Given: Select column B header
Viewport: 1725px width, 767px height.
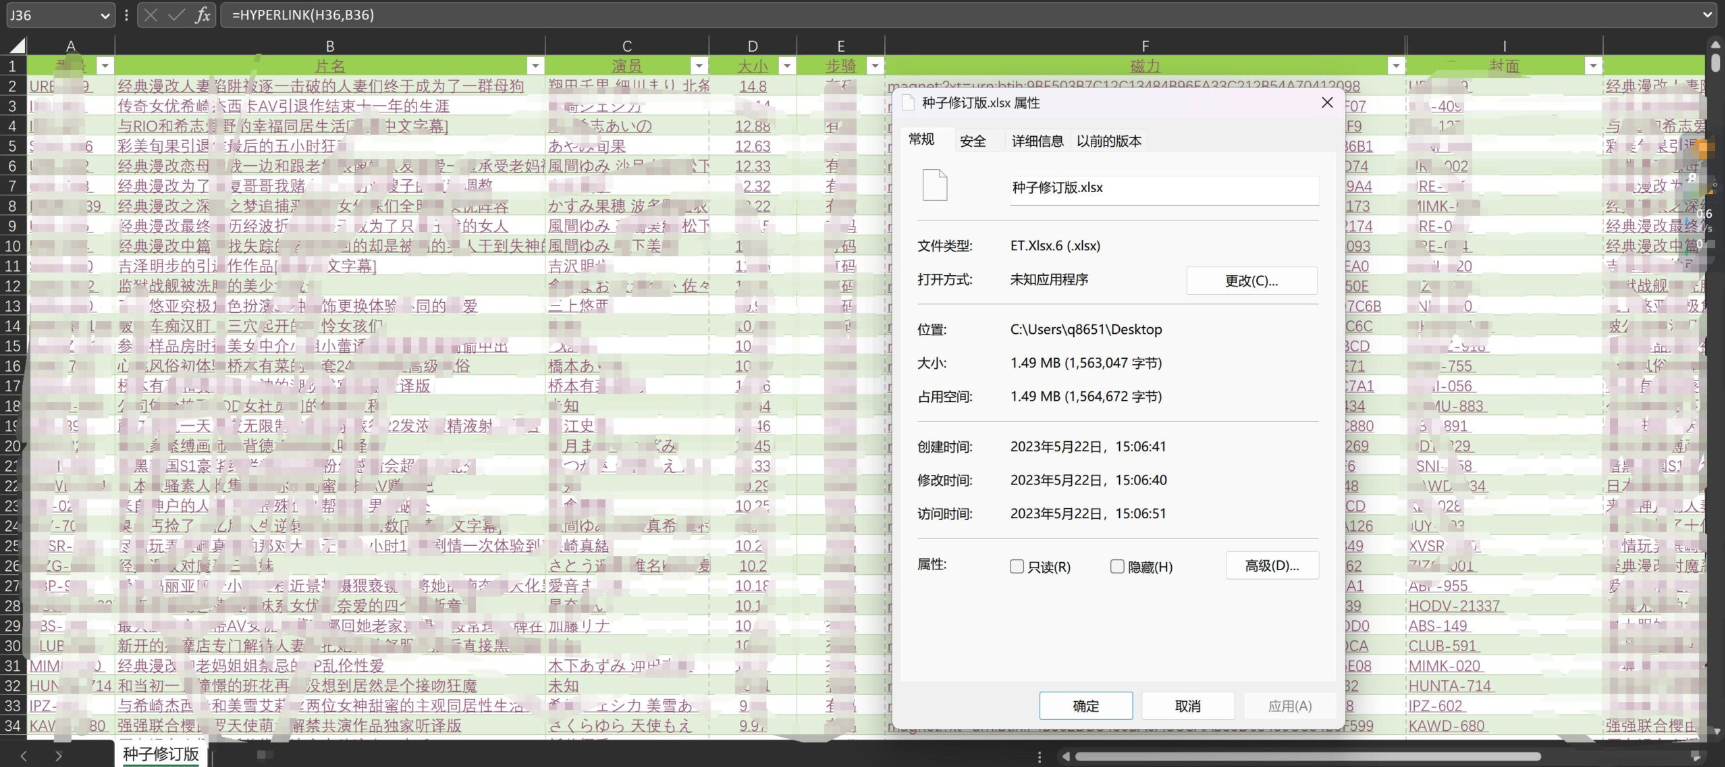Looking at the screenshot, I should [x=330, y=46].
